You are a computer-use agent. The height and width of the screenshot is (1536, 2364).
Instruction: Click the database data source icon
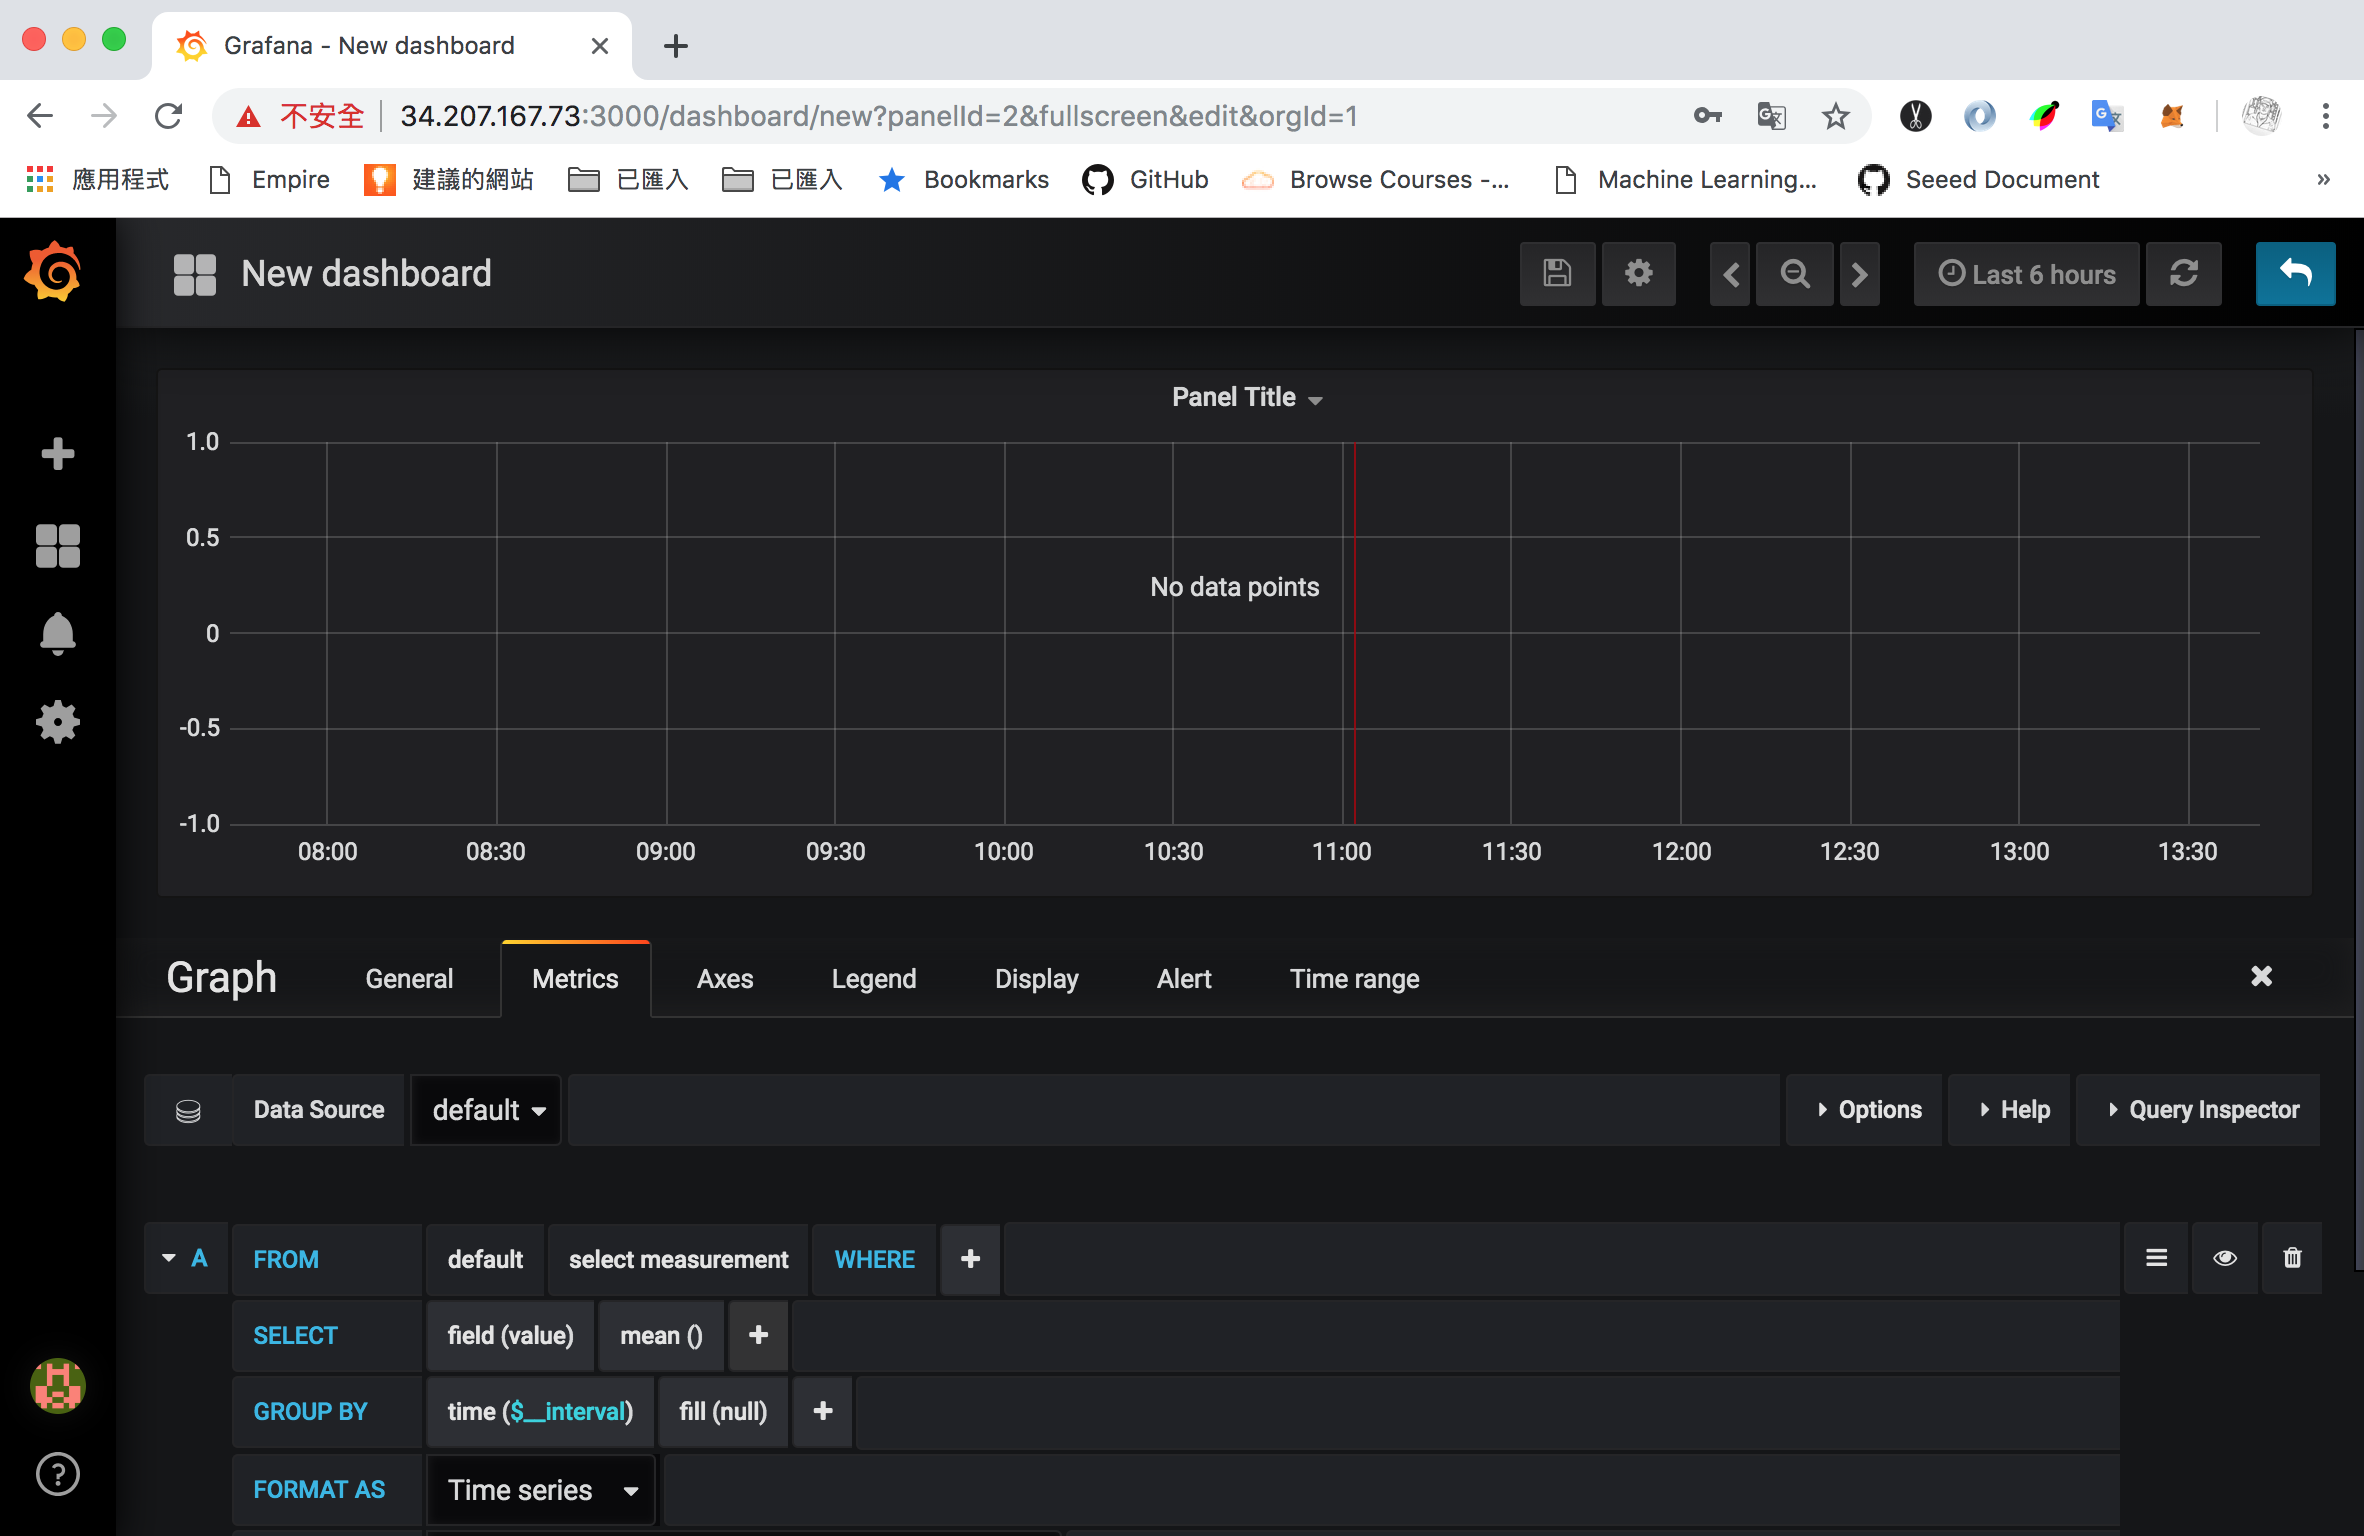188,1110
